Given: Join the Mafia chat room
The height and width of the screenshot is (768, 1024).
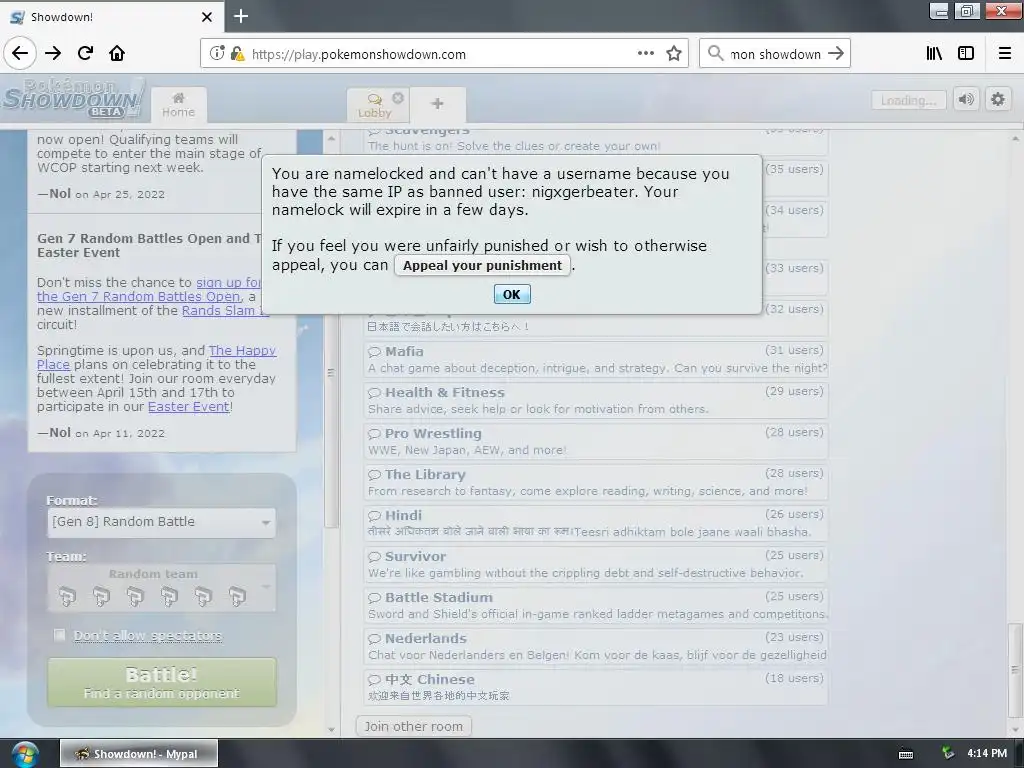Looking at the screenshot, I should [596, 359].
